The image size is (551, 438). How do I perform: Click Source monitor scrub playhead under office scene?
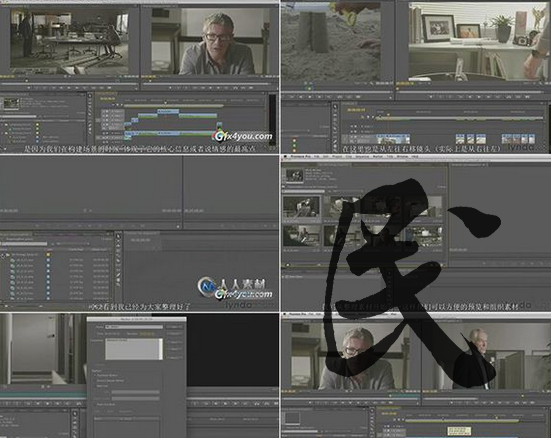coord(27,81)
